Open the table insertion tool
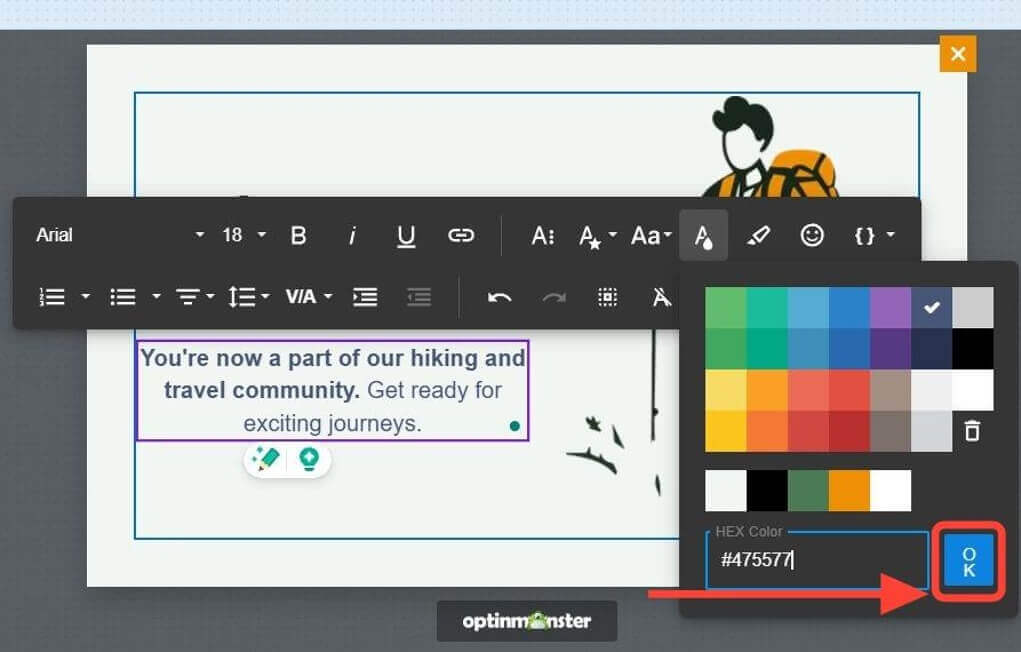Screen dimensions: 1021x652 point(606,297)
